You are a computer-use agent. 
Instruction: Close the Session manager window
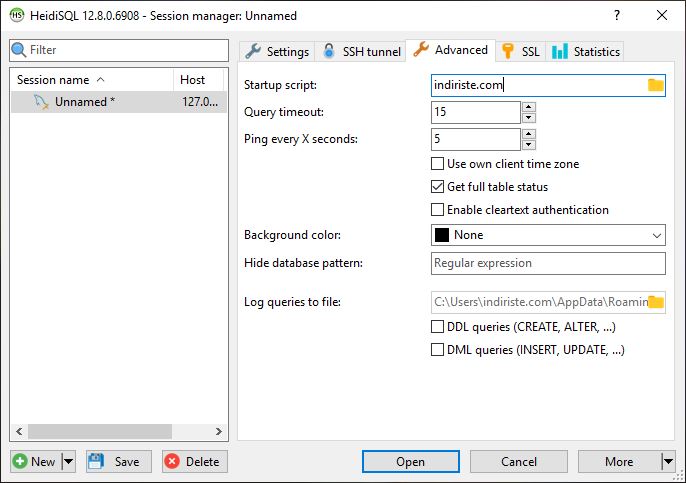point(662,15)
